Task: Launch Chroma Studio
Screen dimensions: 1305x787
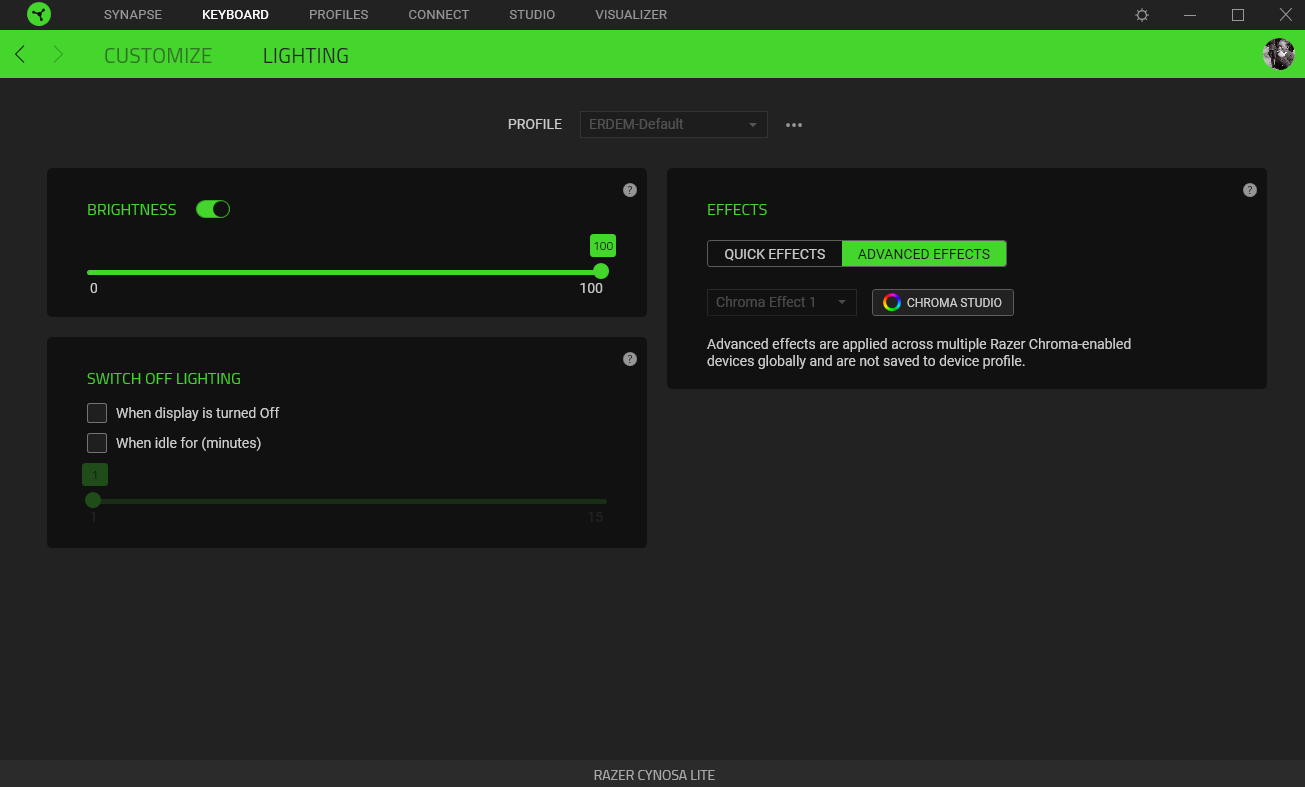Action: (x=943, y=302)
